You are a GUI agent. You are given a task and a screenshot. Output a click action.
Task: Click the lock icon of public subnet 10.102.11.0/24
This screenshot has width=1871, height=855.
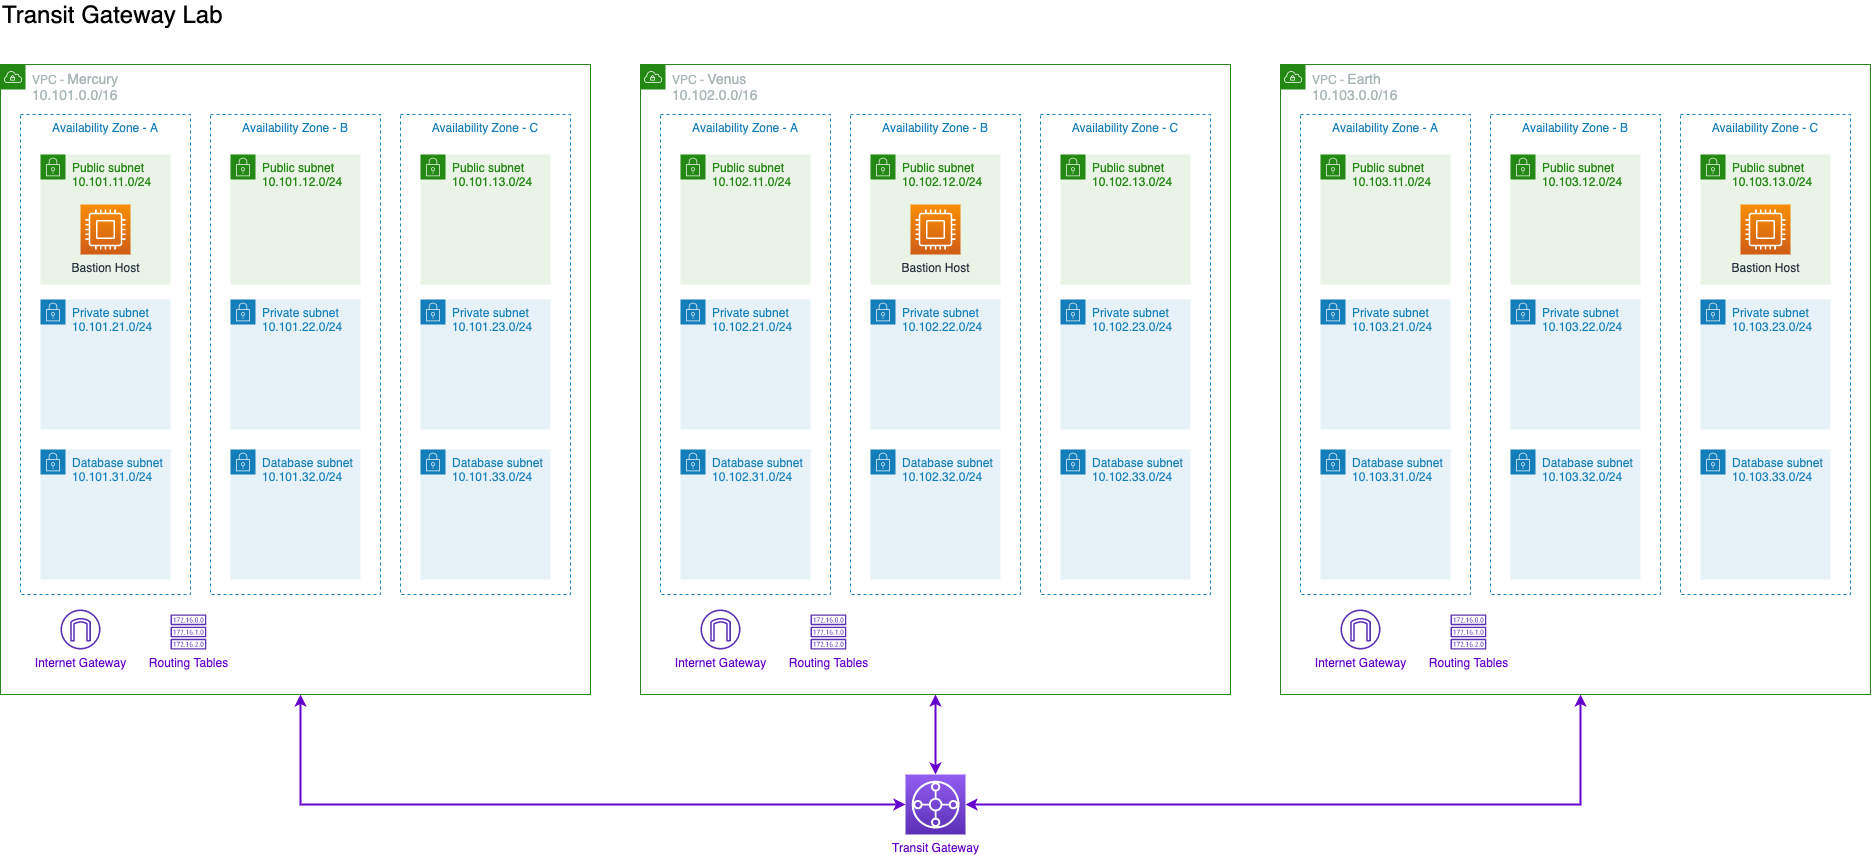point(693,167)
